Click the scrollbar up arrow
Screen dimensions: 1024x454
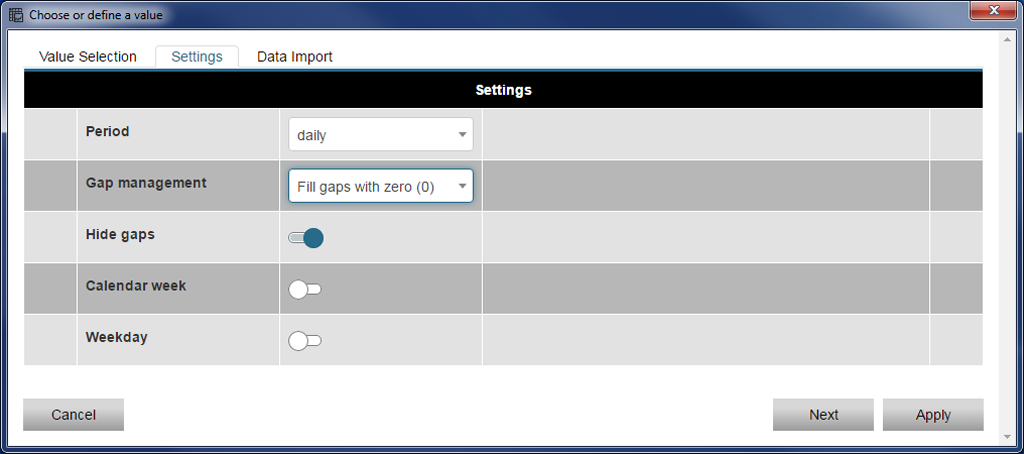(1006, 37)
